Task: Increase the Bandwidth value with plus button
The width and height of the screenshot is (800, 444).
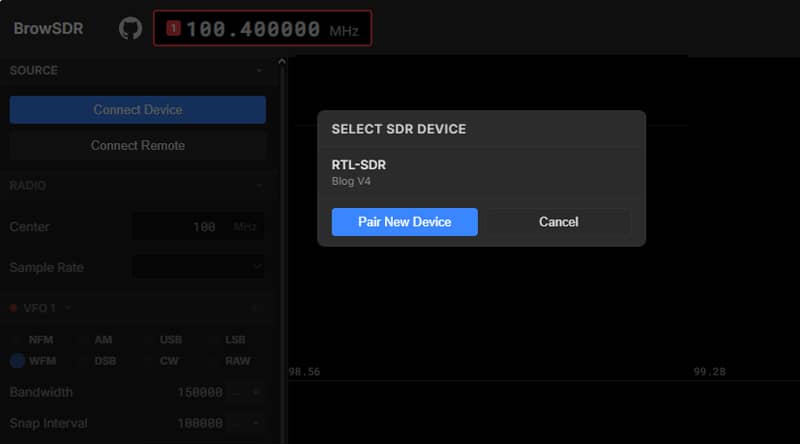Action: pyautogui.click(x=256, y=392)
